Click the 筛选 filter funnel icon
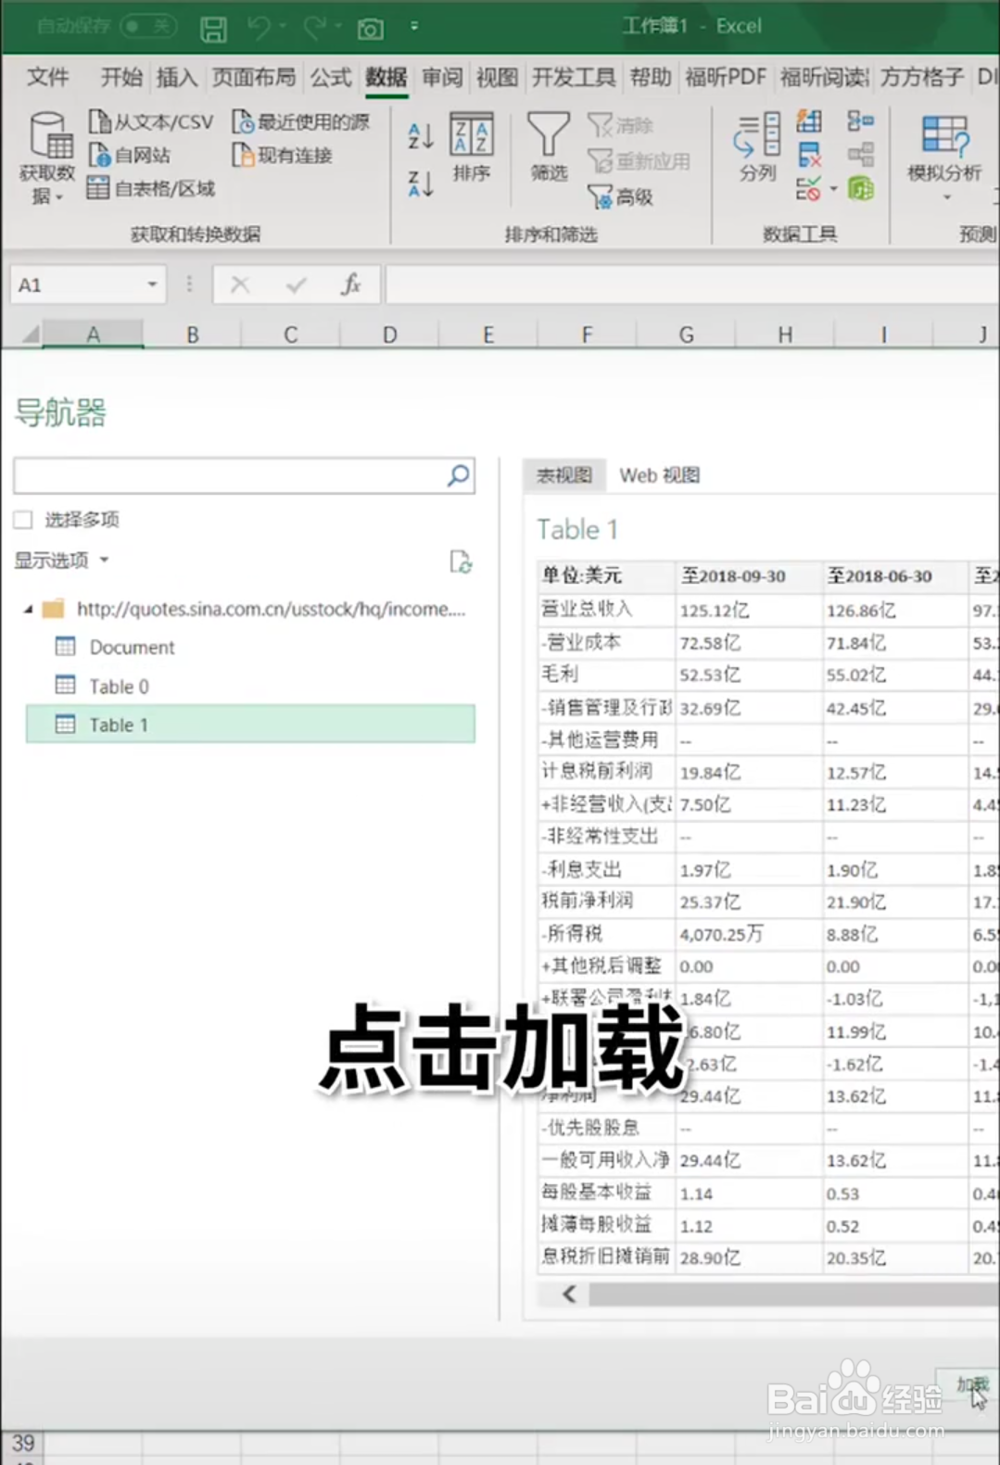The width and height of the screenshot is (1000, 1465). (x=548, y=147)
